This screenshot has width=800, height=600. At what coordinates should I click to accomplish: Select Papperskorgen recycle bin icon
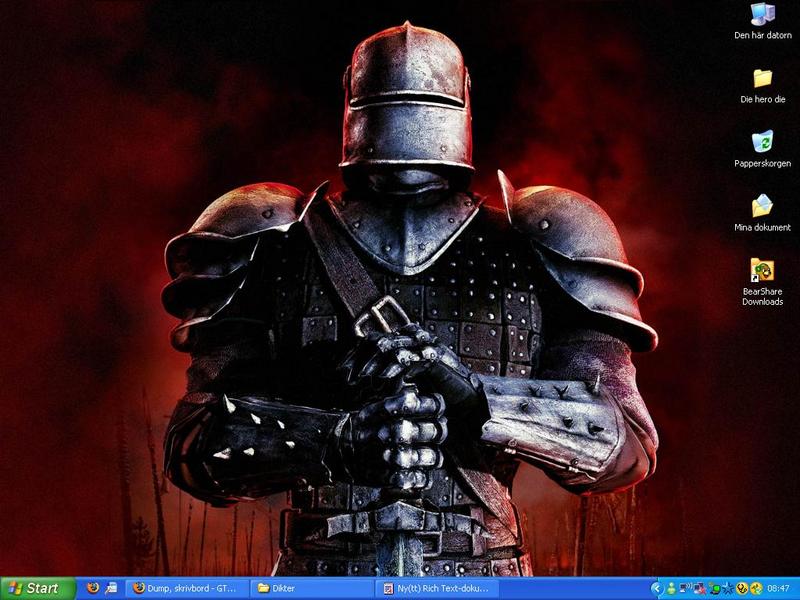762,142
